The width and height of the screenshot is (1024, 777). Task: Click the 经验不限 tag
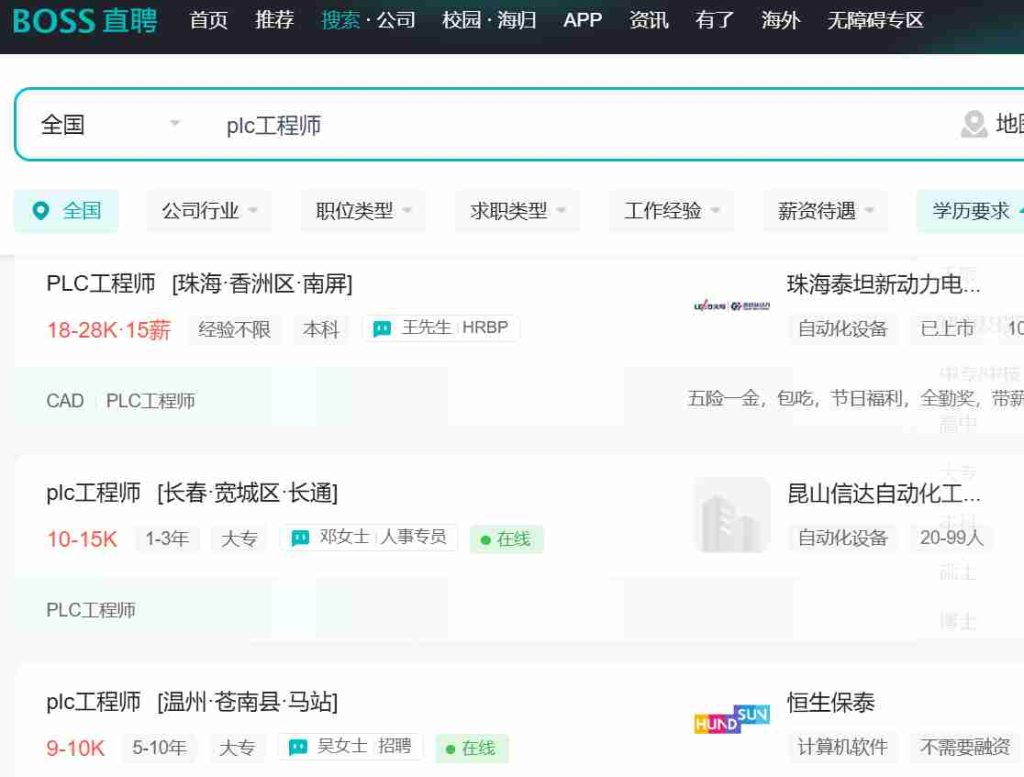[234, 329]
